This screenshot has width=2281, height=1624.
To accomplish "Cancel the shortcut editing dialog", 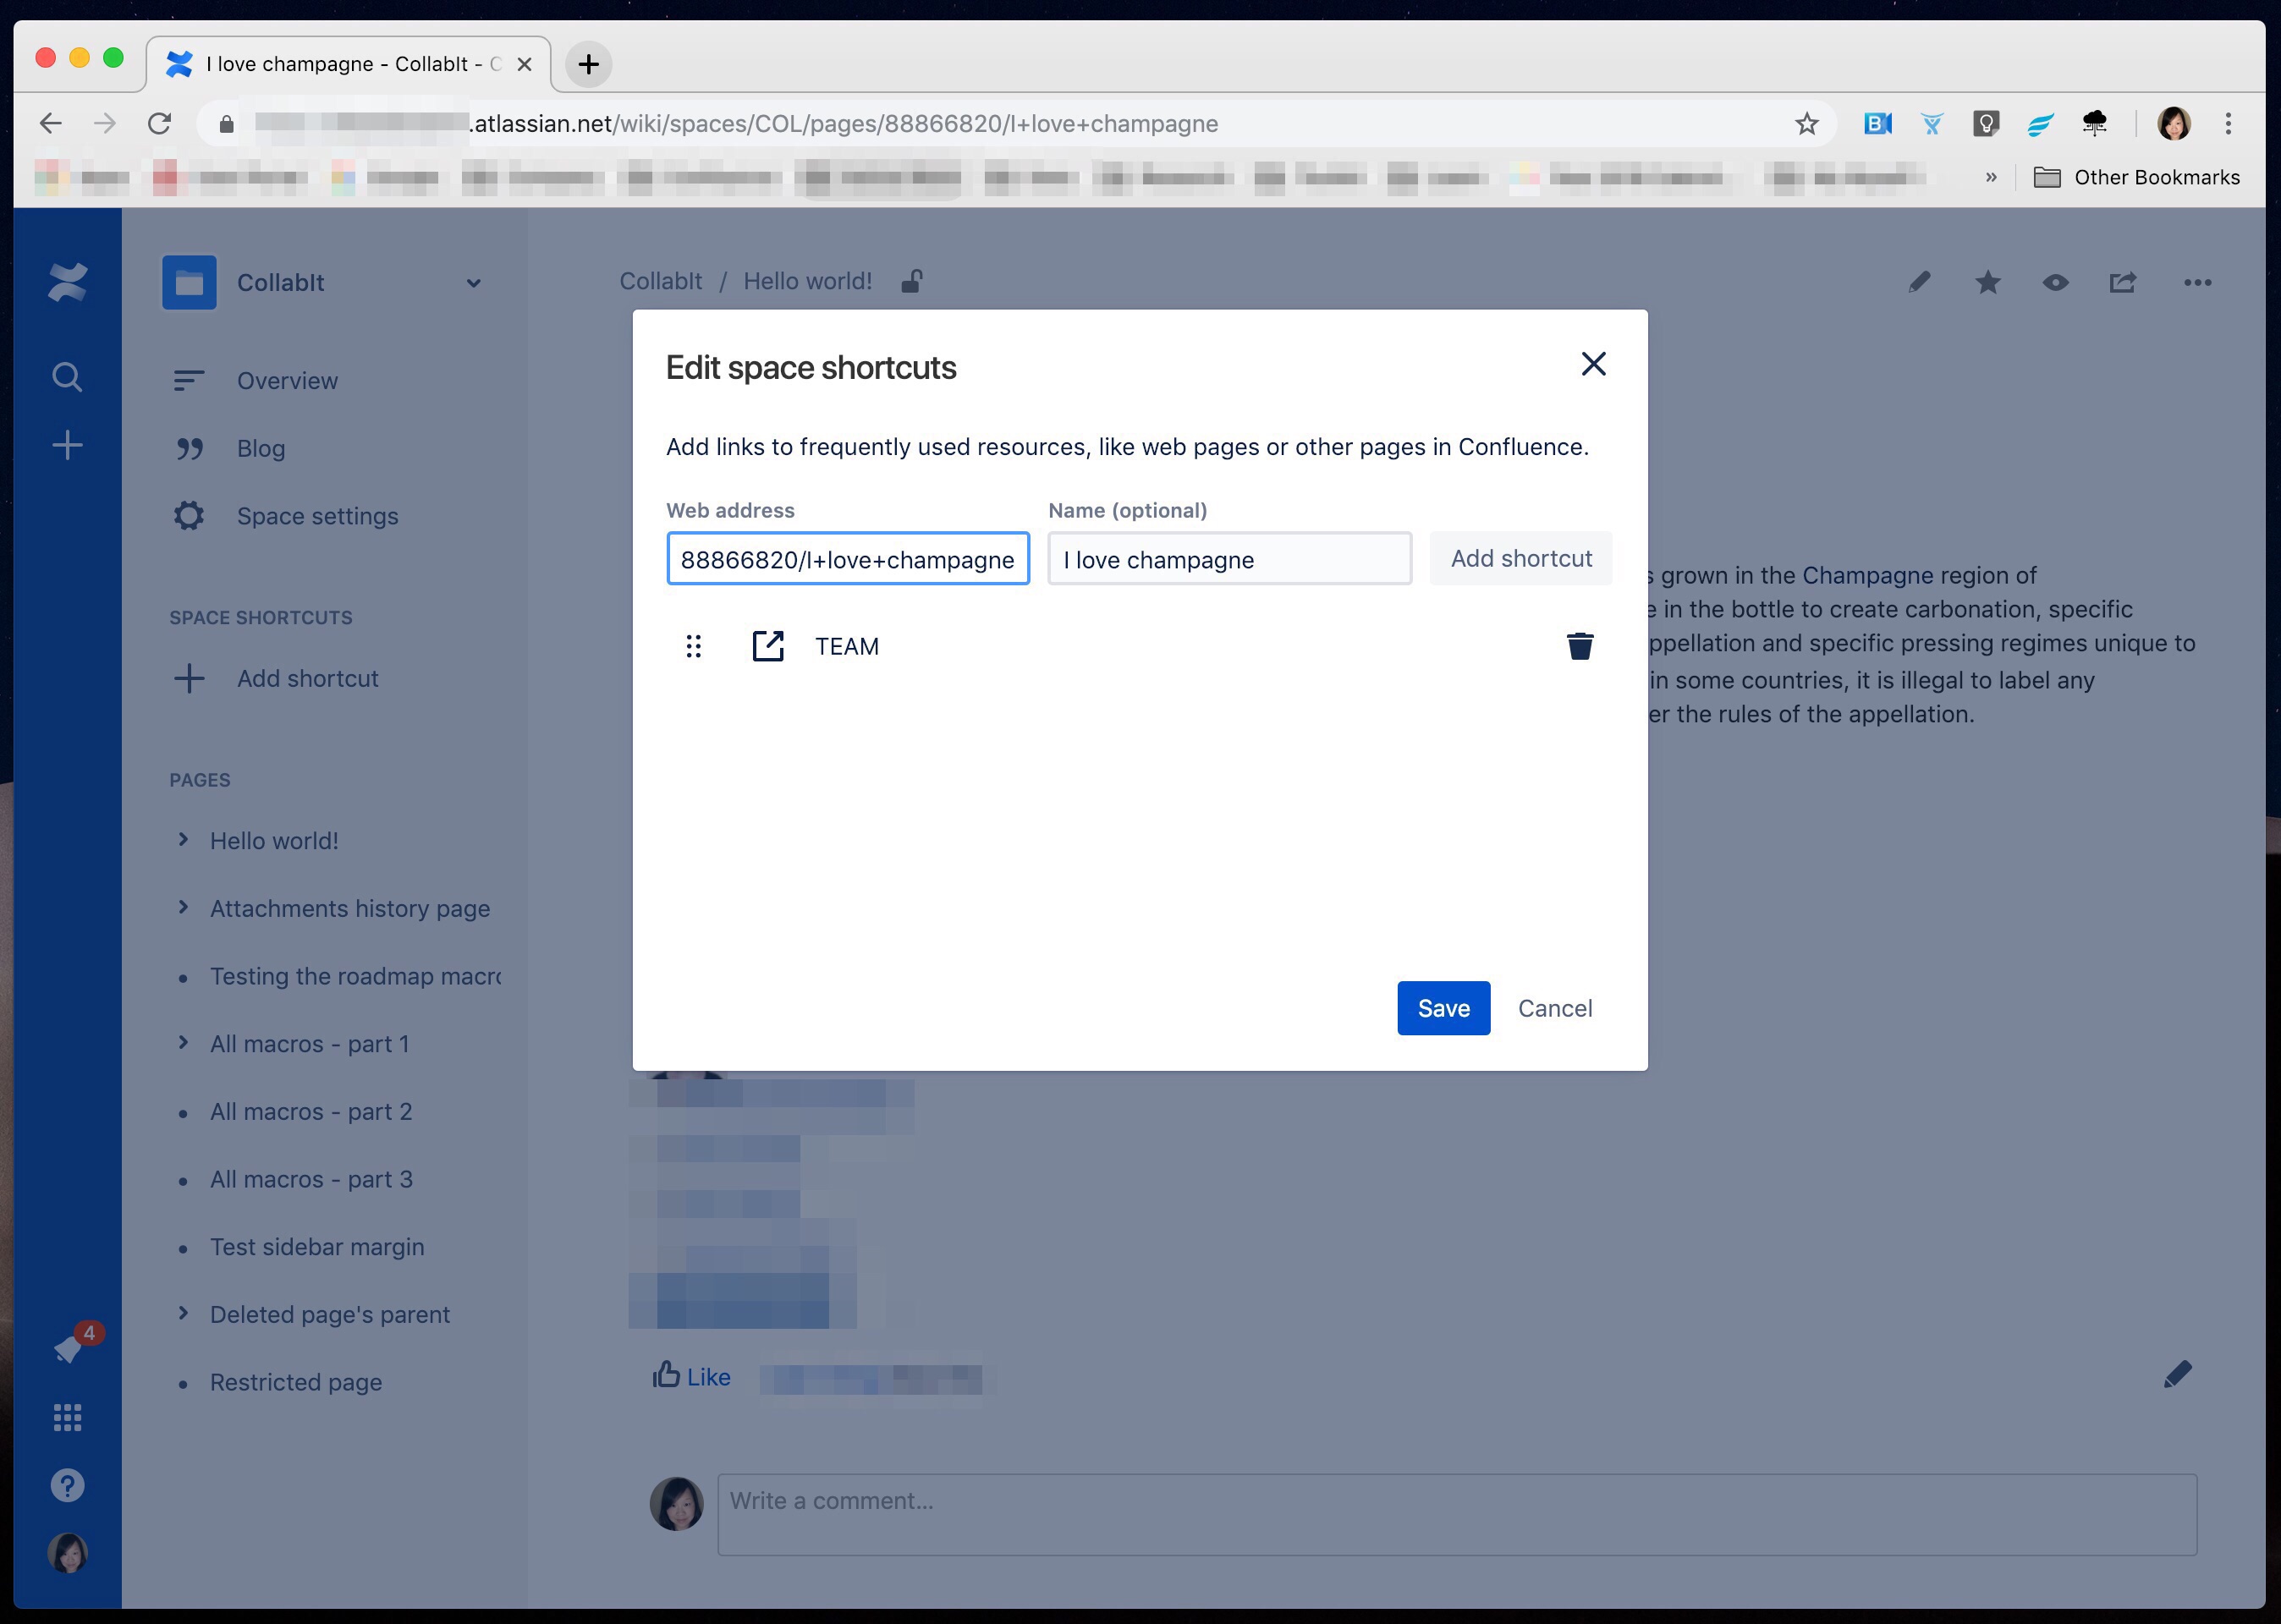I will point(1554,1008).
